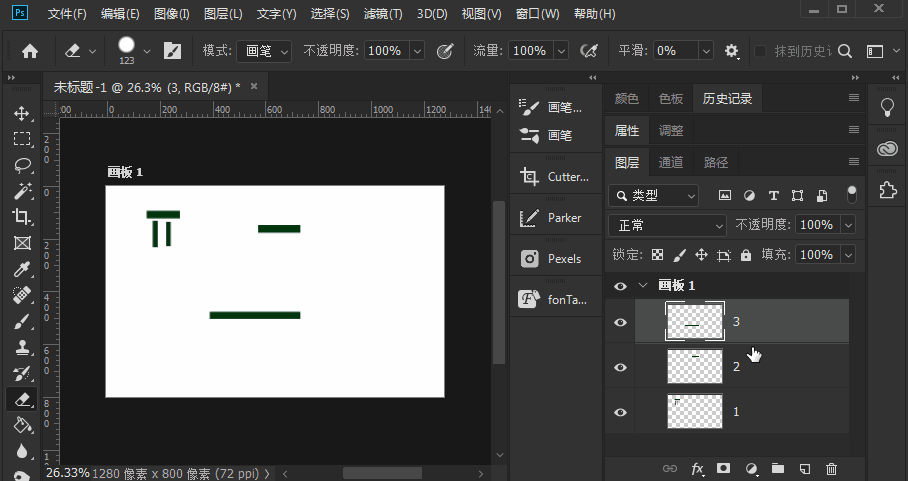Select the Move tool
The height and width of the screenshot is (481, 908).
(22, 113)
